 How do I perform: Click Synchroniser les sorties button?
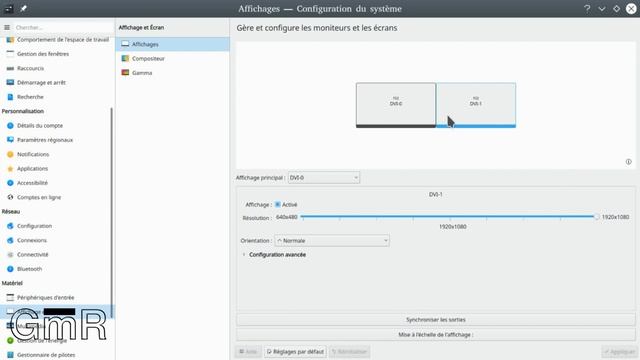pyautogui.click(x=436, y=320)
